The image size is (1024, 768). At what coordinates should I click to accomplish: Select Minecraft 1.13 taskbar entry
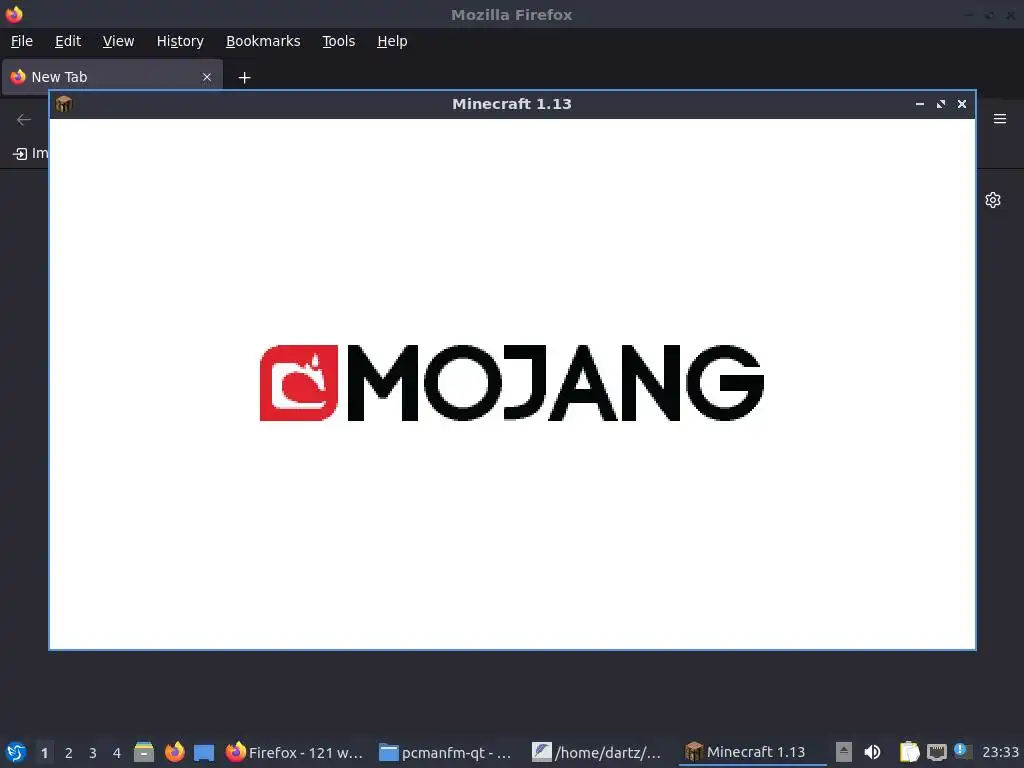pyautogui.click(x=752, y=752)
